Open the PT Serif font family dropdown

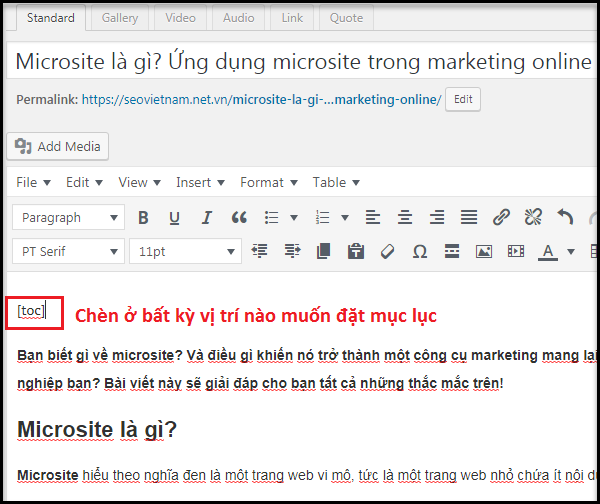click(68, 251)
